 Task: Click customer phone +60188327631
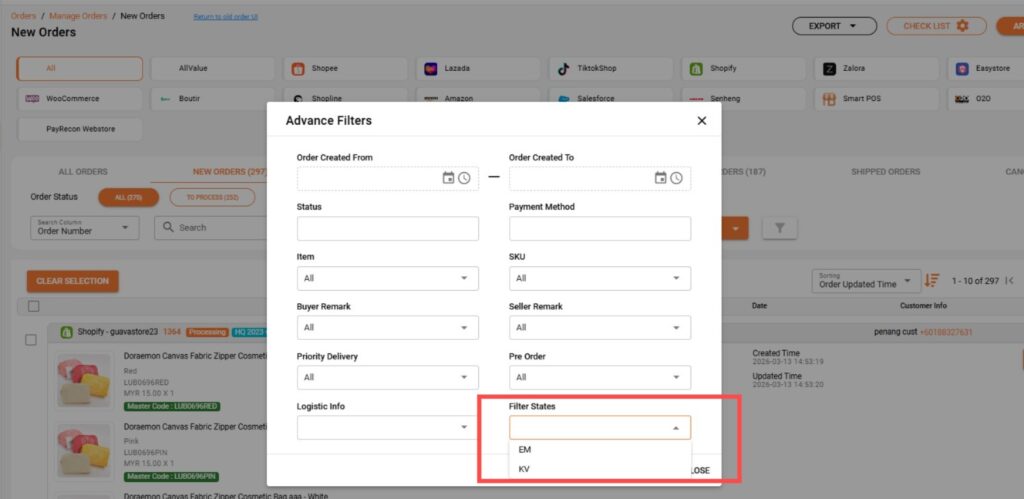(x=946, y=332)
